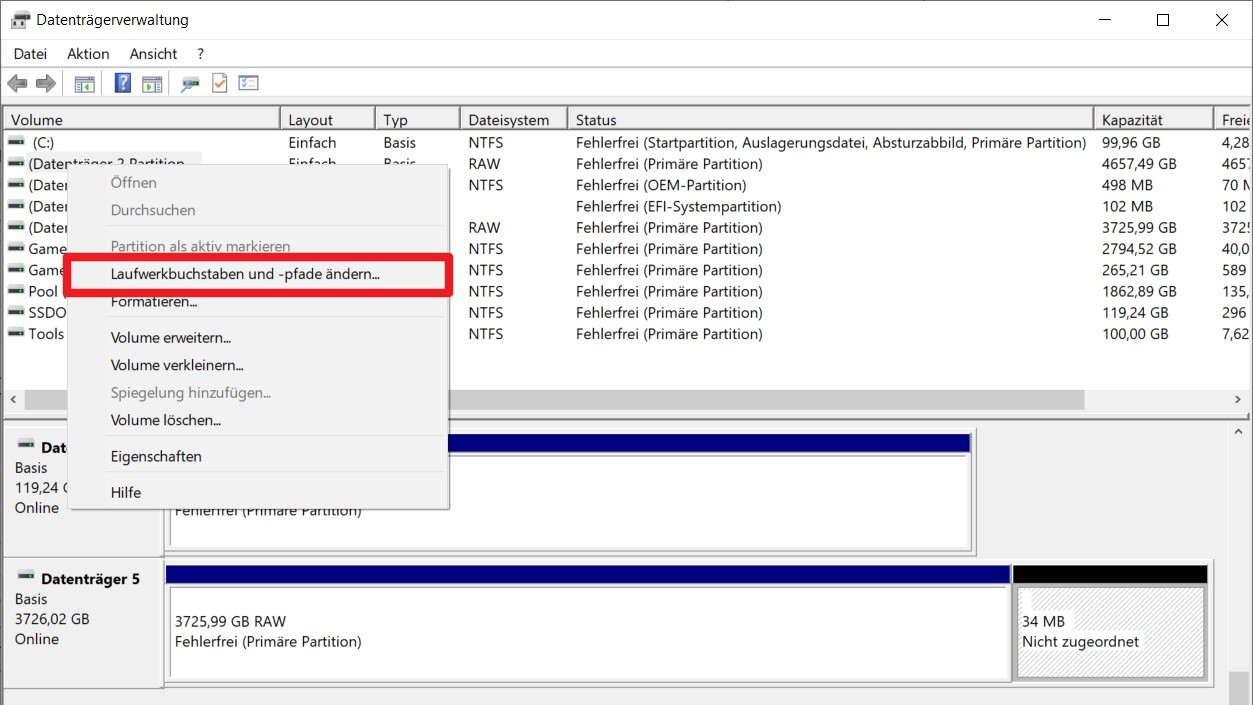The image size is (1253, 705).
Task: Open the Ansicht menu
Action: pos(153,54)
